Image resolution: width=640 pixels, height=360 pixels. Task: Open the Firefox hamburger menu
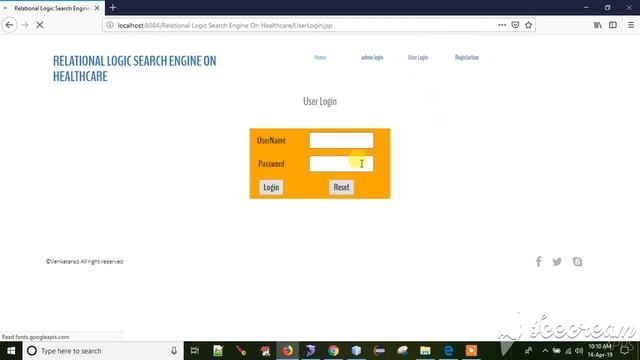click(x=631, y=25)
